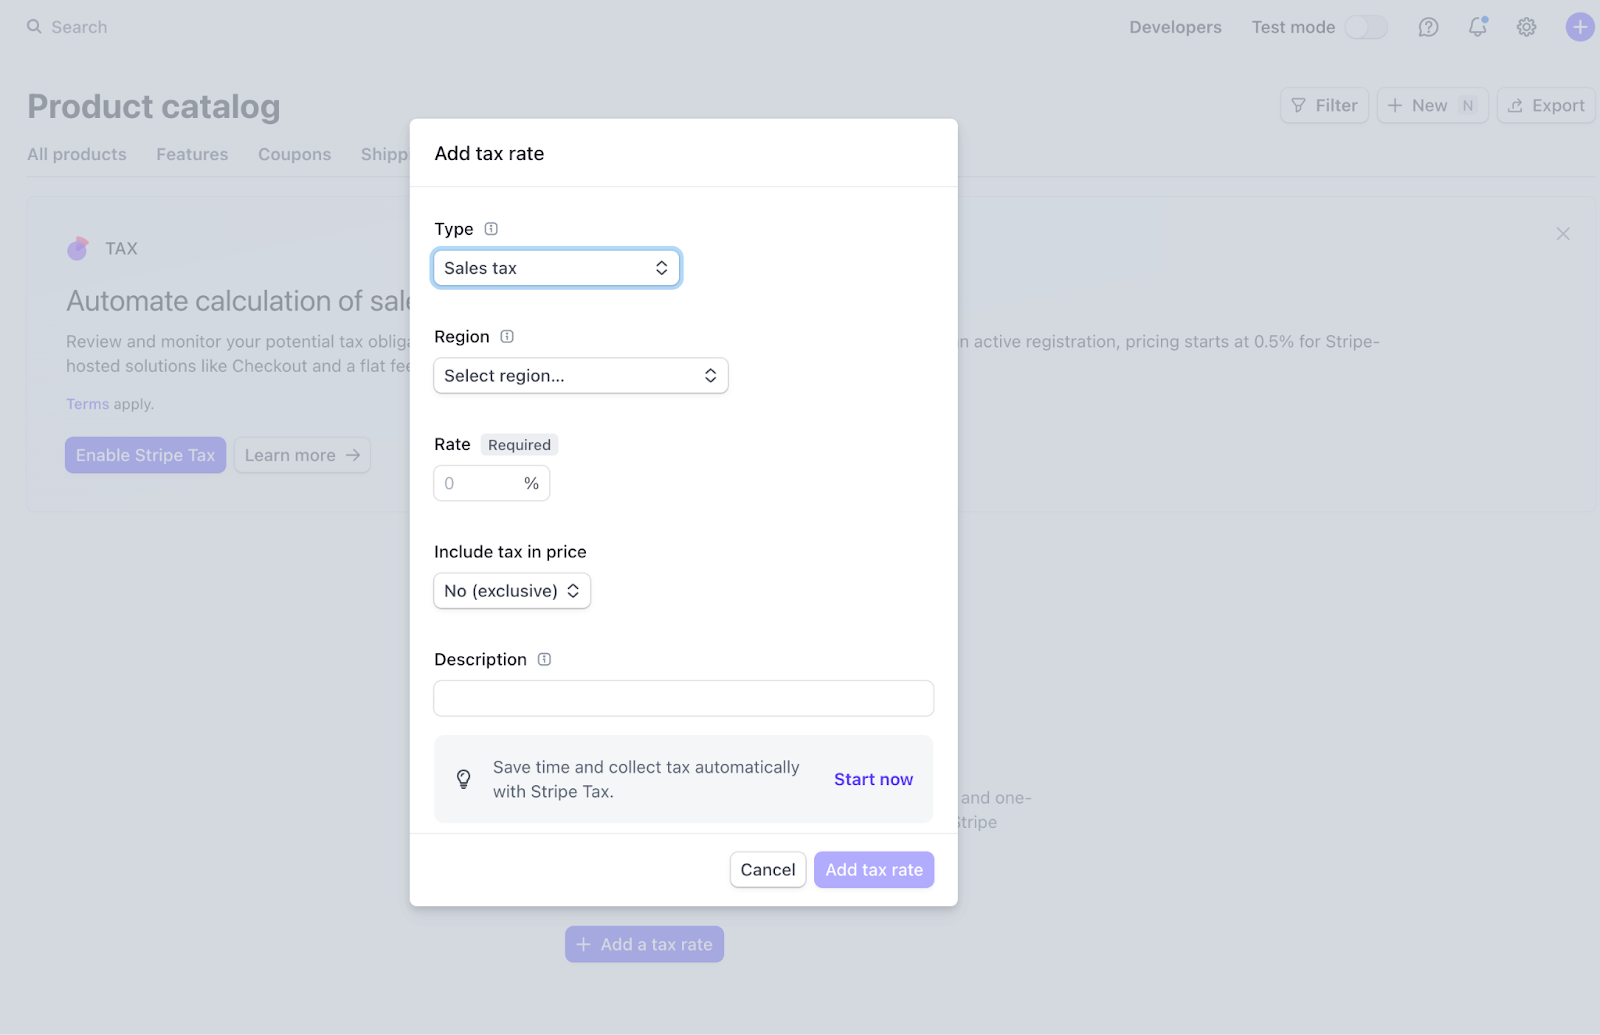
Task: Open the Terms link
Action: pos(87,404)
